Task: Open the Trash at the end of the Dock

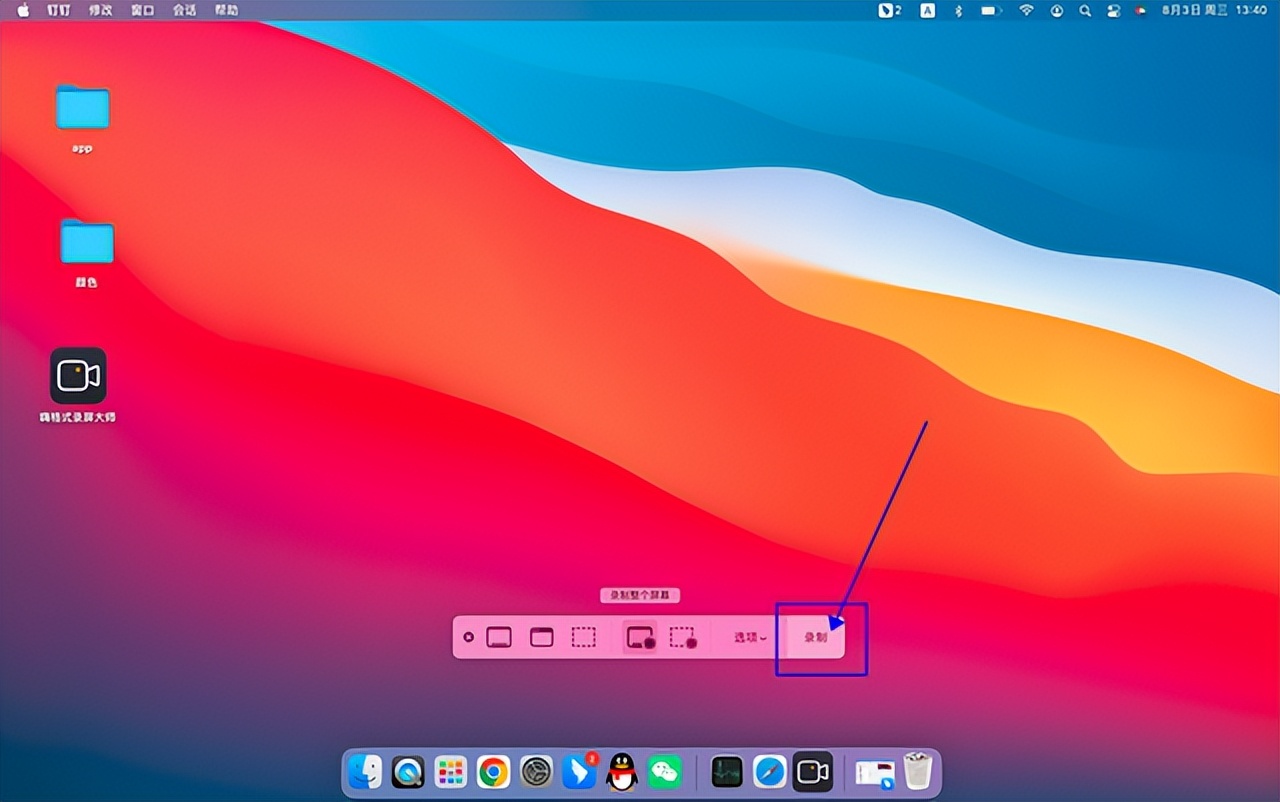Action: click(917, 771)
